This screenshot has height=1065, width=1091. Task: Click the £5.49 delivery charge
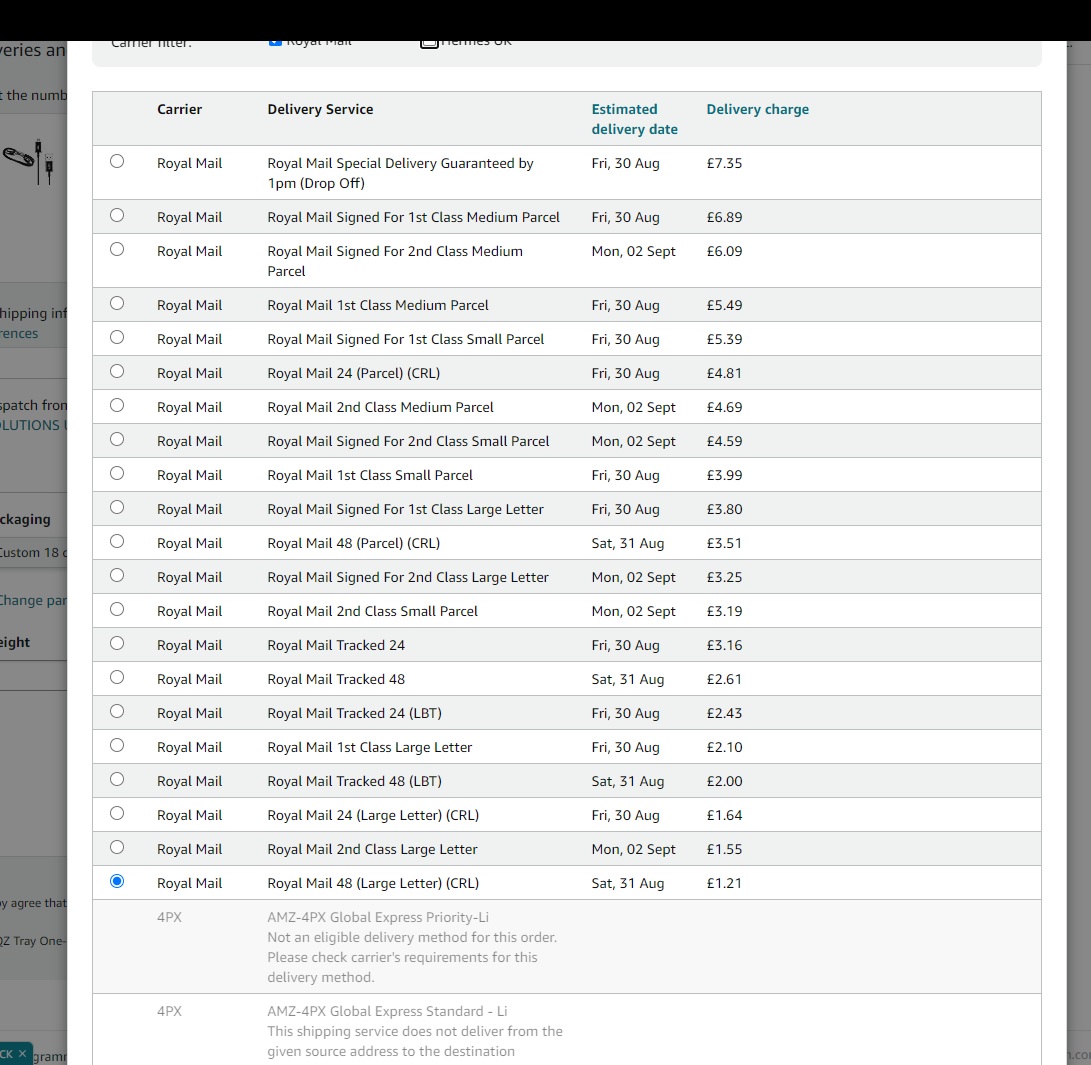pos(724,305)
